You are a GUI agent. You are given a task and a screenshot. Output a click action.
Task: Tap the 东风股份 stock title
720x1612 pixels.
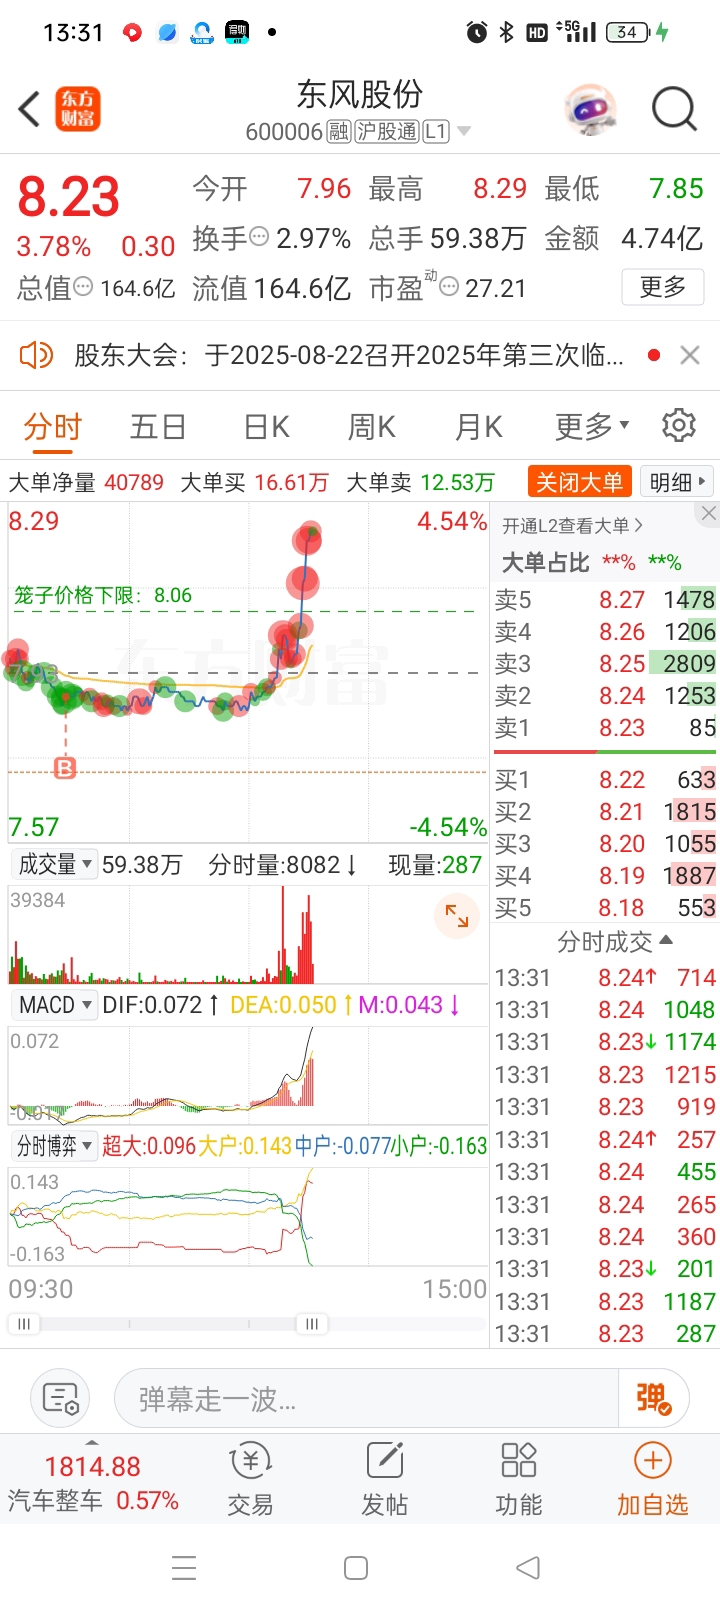(360, 94)
